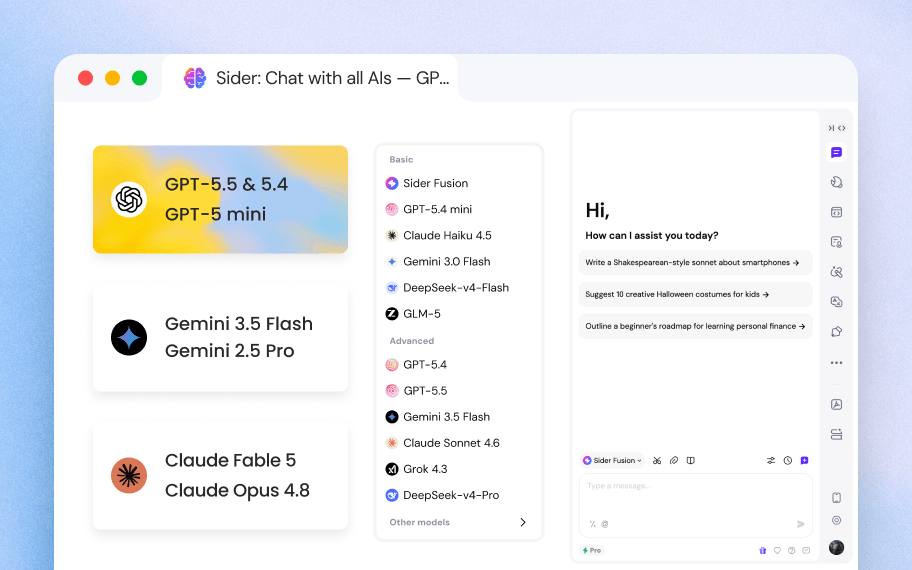Screen dimensions: 912x570
Task: Click the "Advanced" section header
Action: (411, 341)
